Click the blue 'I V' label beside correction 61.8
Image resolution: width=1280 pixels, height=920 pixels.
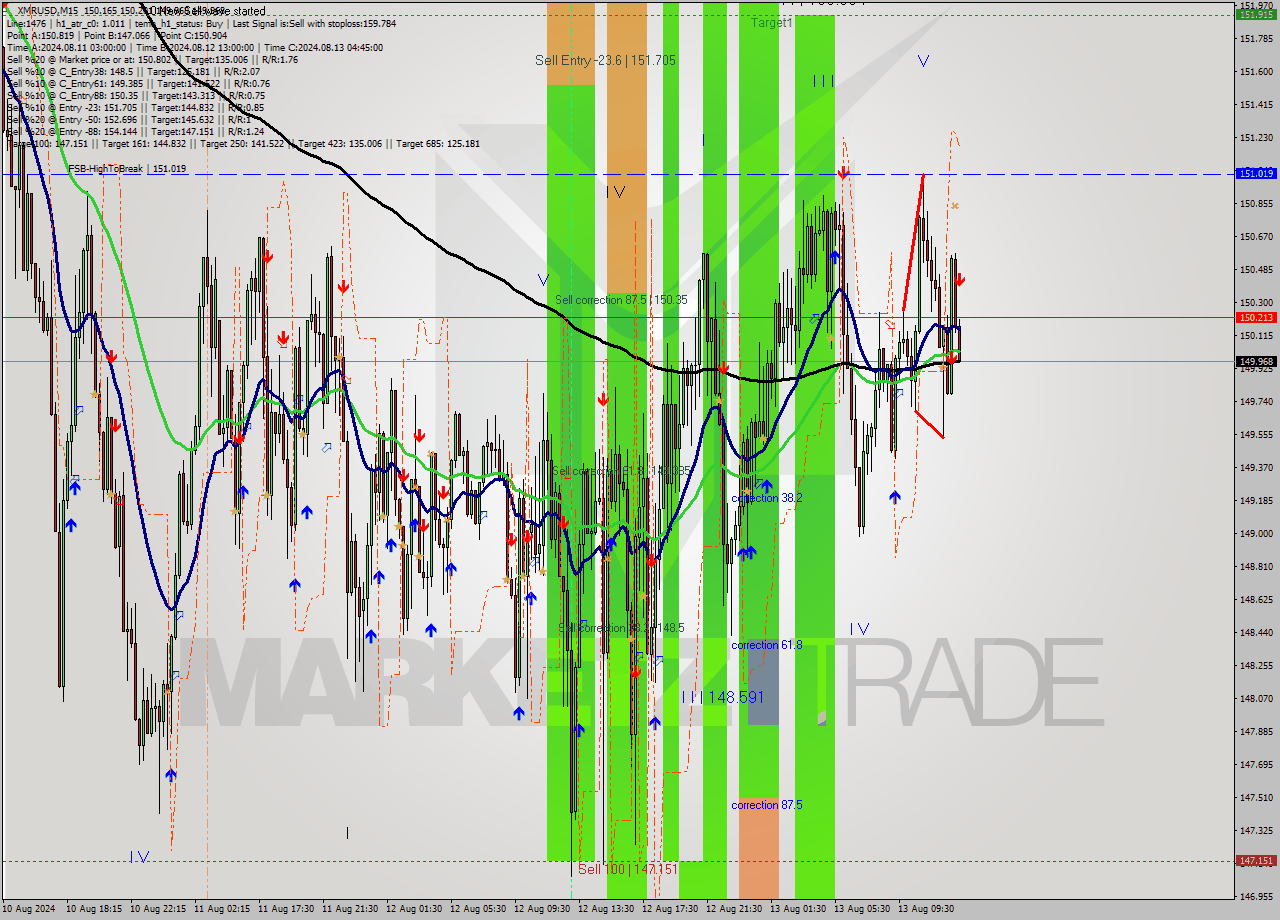point(859,628)
